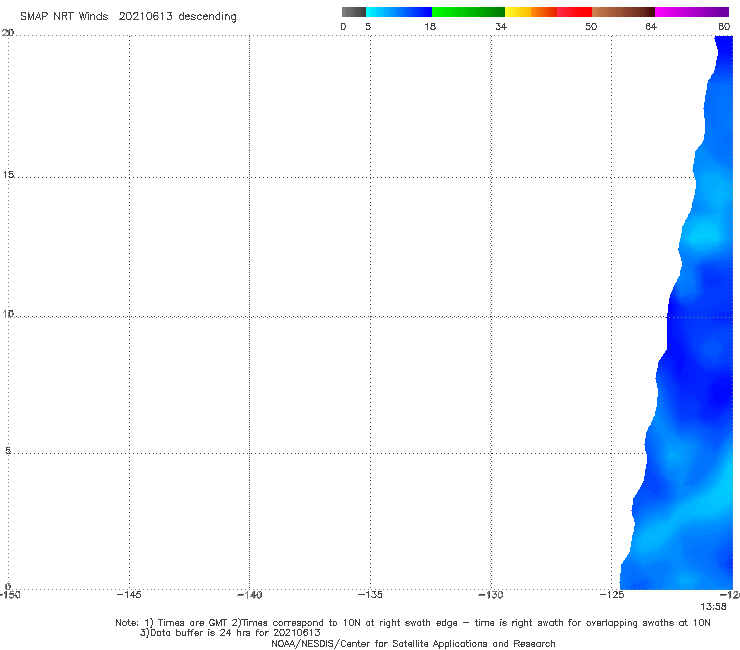740x650 pixels.
Task: Click the cyan-blue segment of the color bar
Action: click(399, 12)
